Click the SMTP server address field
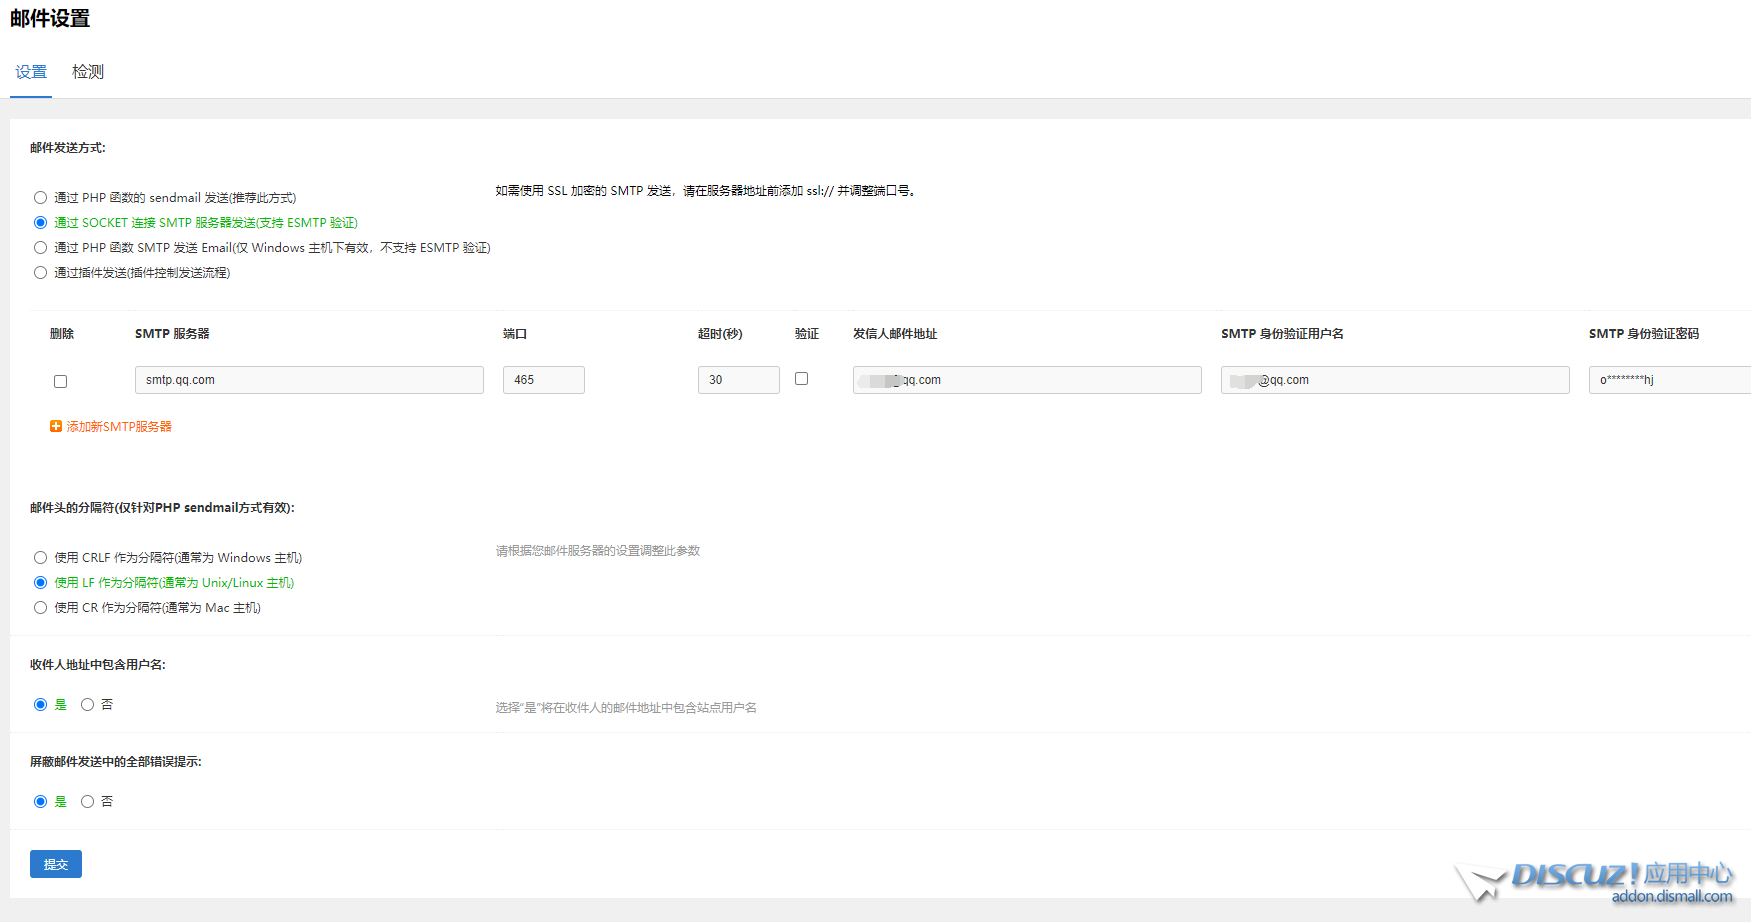Image resolution: width=1751 pixels, height=922 pixels. tap(309, 380)
